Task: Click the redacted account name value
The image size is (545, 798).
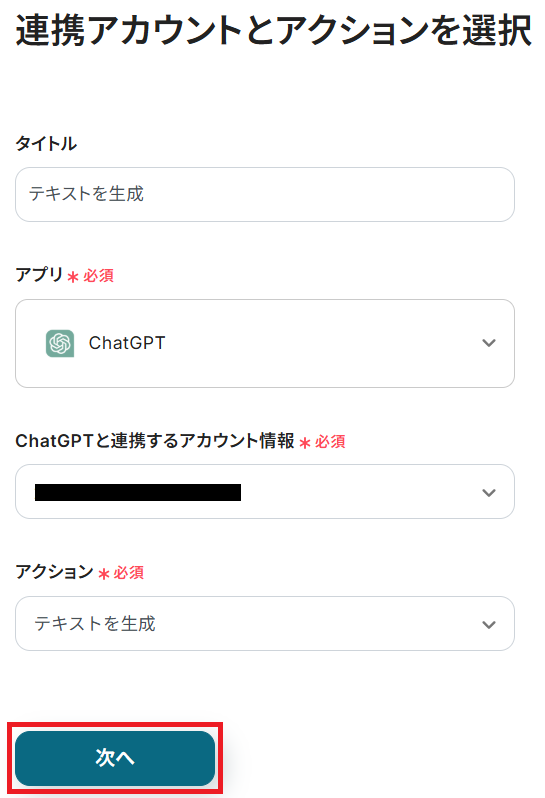Action: point(138,493)
